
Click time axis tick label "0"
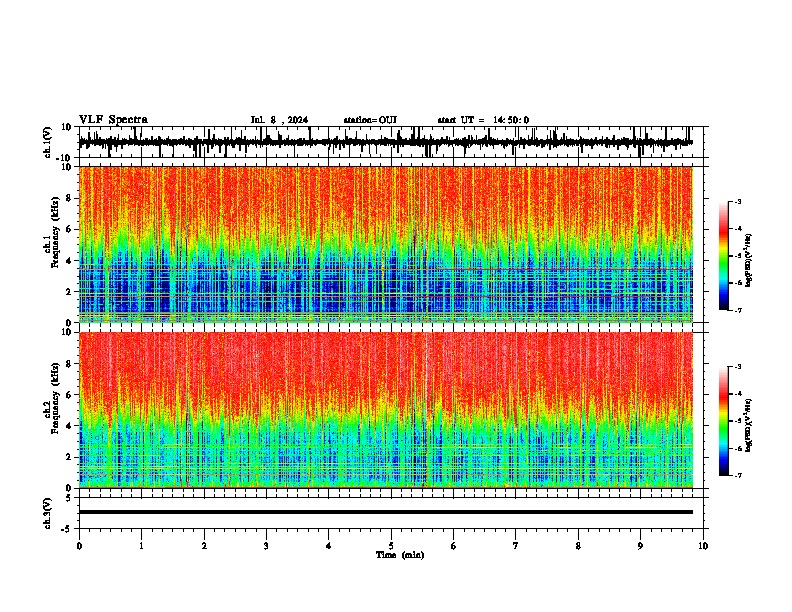click(79, 545)
